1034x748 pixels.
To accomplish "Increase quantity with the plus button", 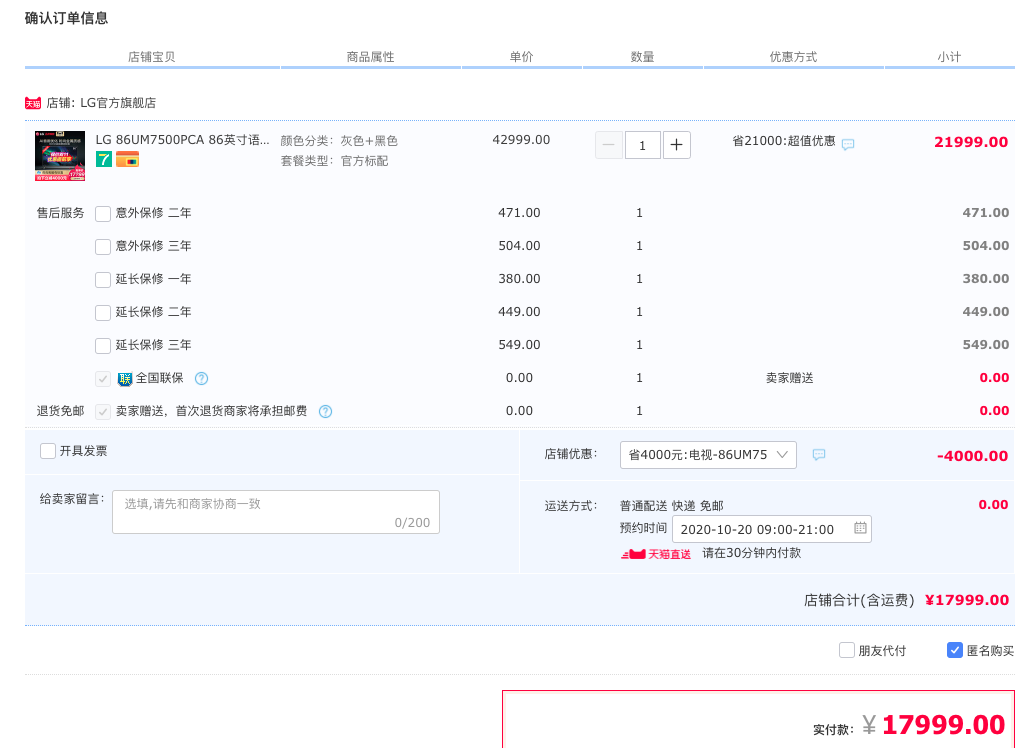I will click(x=677, y=145).
